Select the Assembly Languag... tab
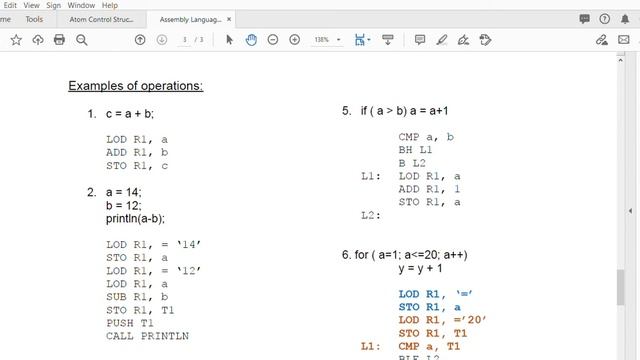Image resolution: width=640 pixels, height=360 pixels. [x=190, y=19]
